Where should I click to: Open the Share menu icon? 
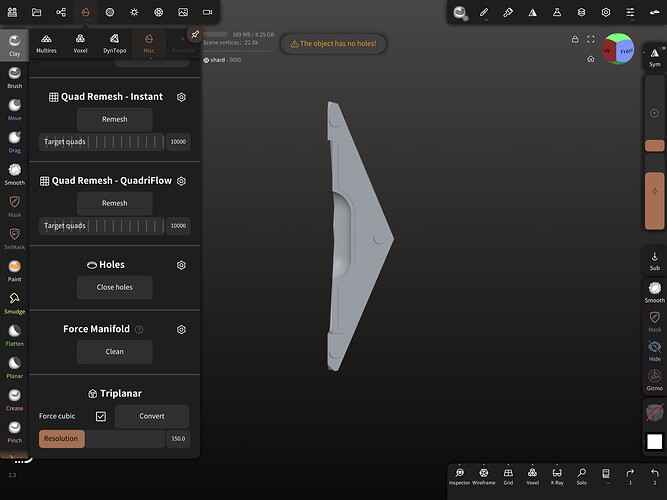(61, 12)
